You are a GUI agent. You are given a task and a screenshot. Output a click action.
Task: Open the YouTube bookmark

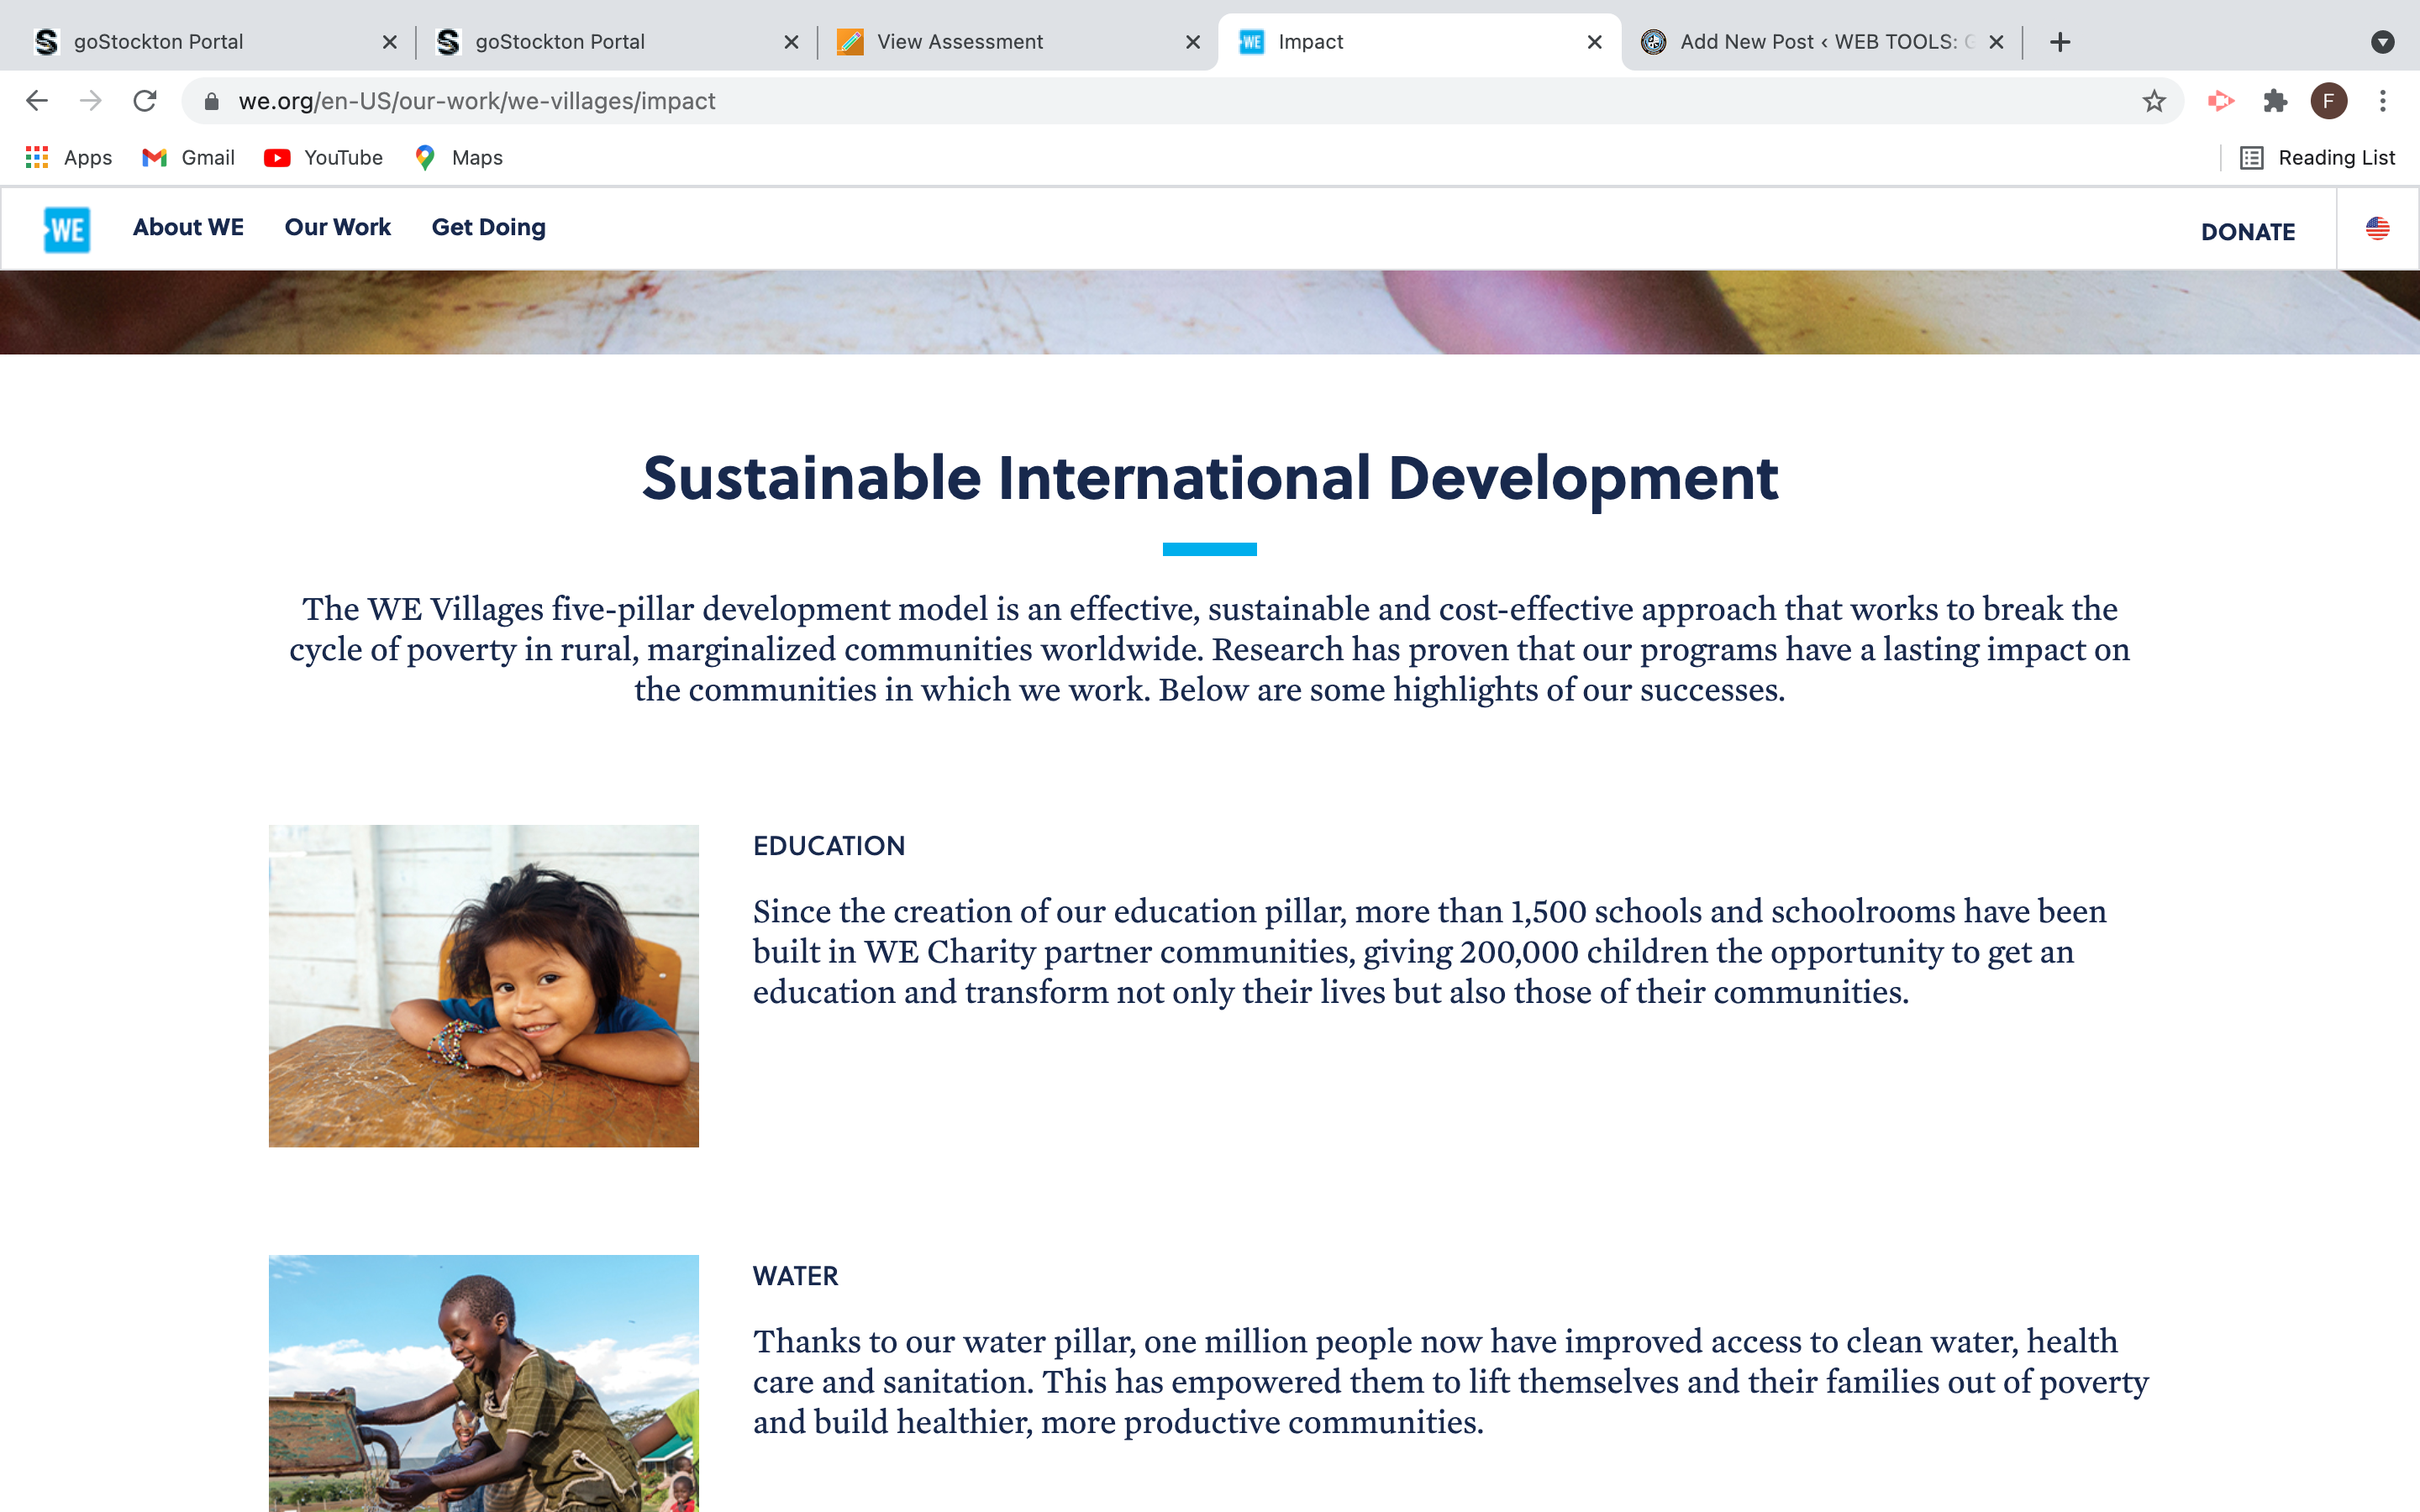(x=324, y=158)
